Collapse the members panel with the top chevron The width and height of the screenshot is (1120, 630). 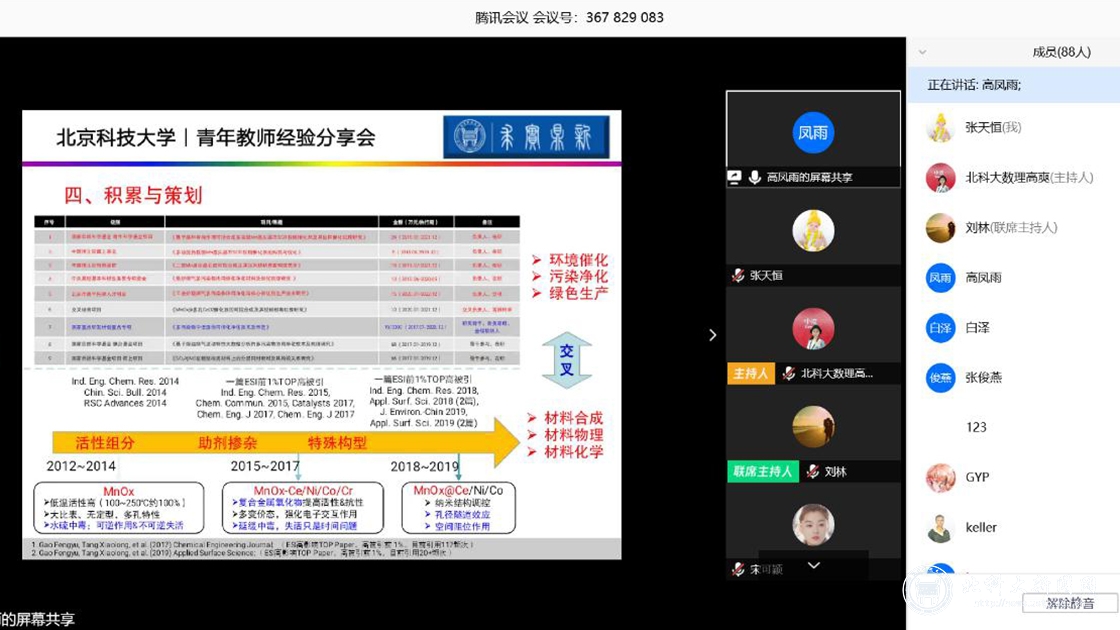(922, 52)
